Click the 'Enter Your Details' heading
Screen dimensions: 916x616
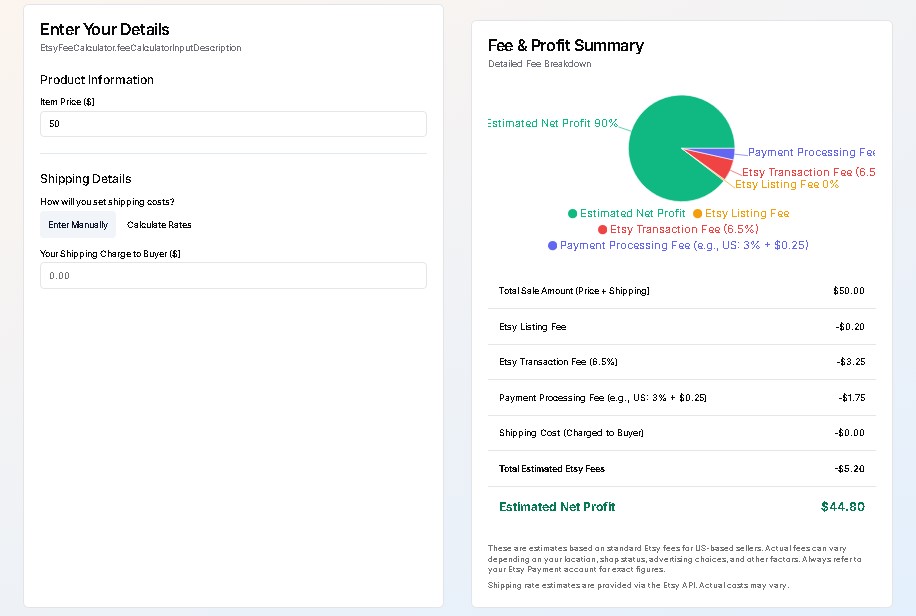[x=105, y=29]
